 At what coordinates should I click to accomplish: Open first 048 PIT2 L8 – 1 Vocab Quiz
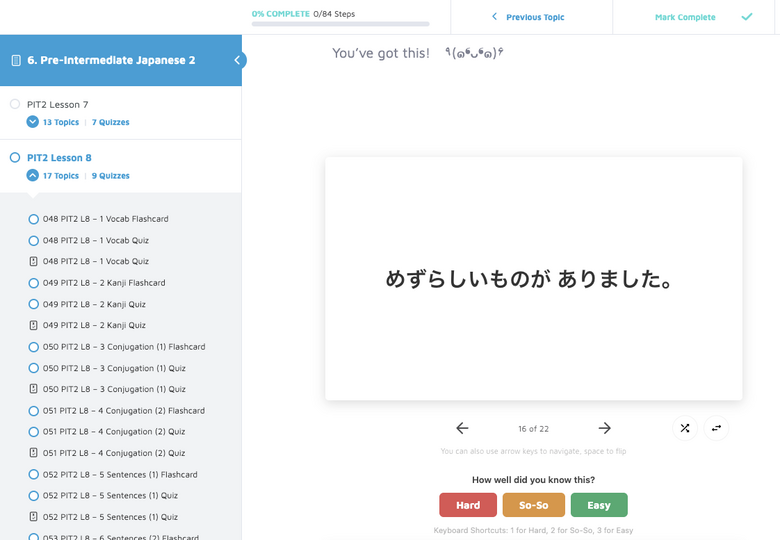[96, 240]
